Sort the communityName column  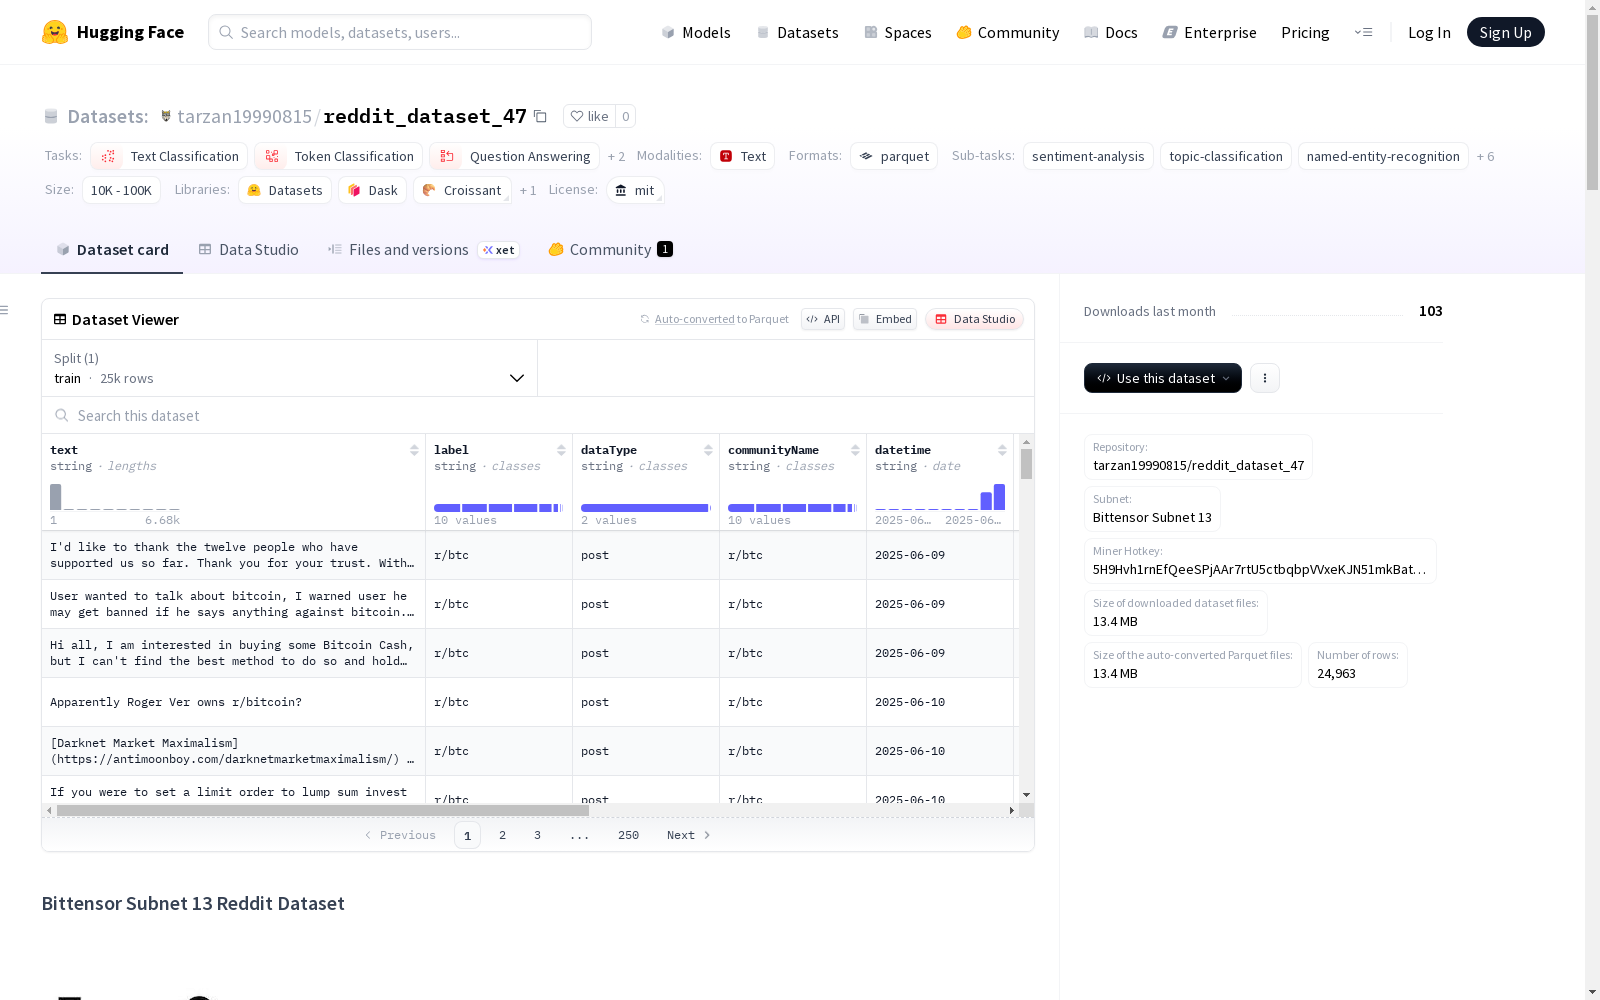tap(855, 450)
